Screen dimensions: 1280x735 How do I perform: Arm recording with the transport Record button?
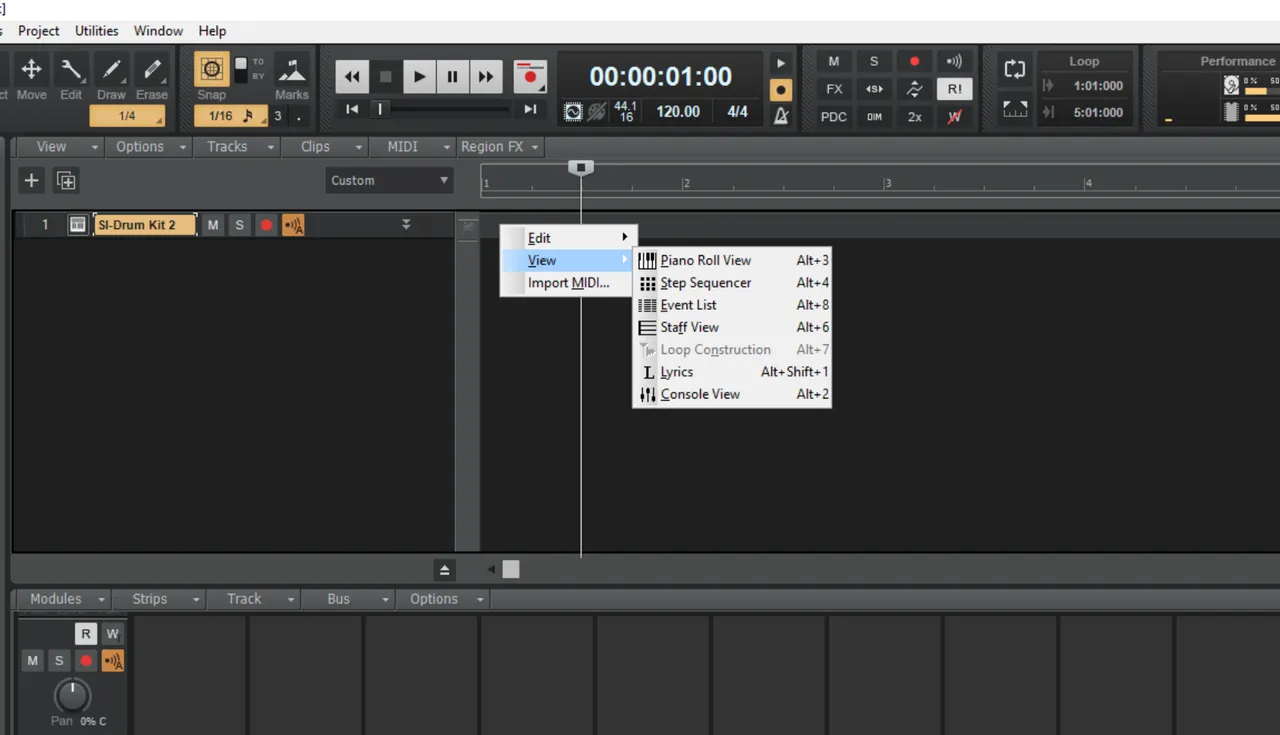[530, 76]
